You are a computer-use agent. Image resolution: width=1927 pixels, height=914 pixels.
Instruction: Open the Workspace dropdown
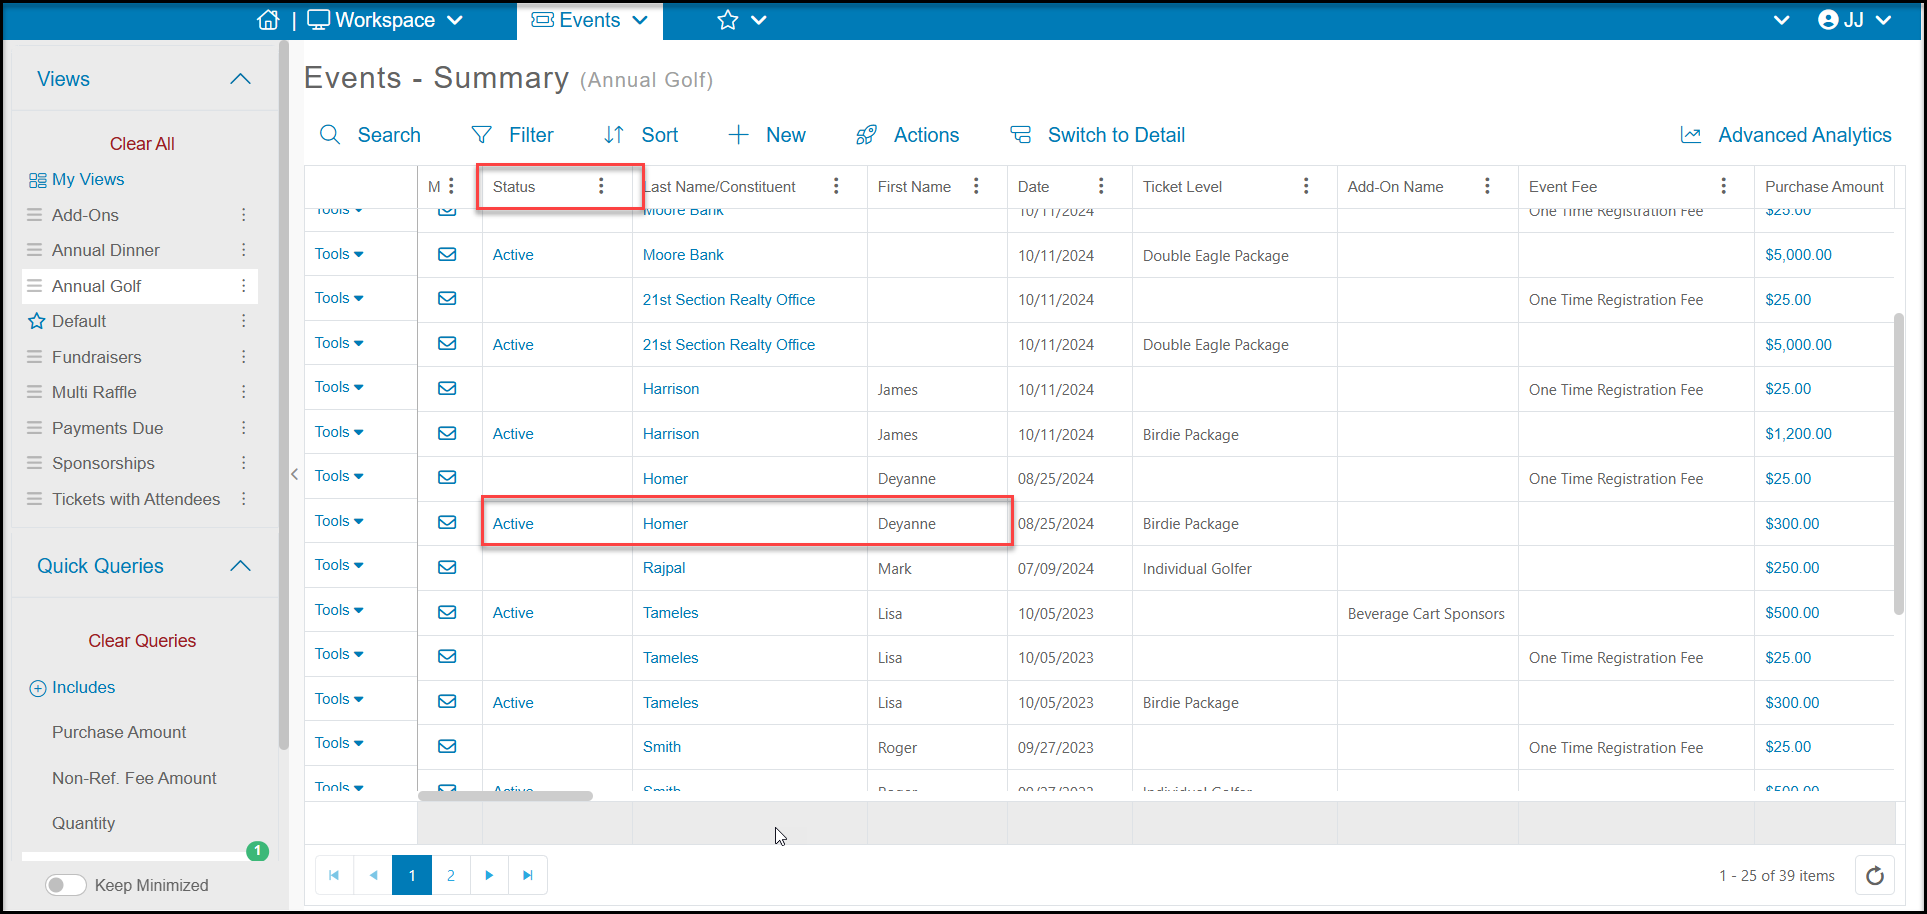point(385,20)
